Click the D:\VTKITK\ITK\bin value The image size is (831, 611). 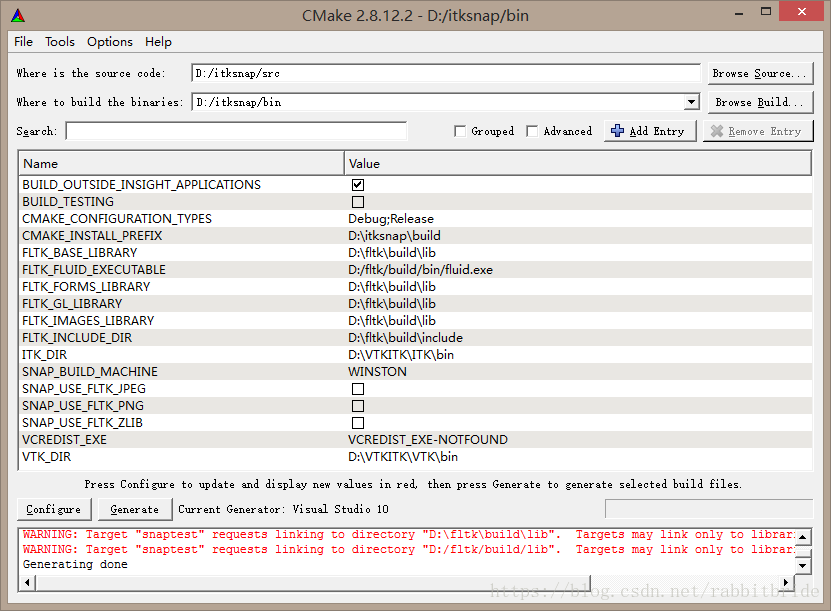[401, 355]
